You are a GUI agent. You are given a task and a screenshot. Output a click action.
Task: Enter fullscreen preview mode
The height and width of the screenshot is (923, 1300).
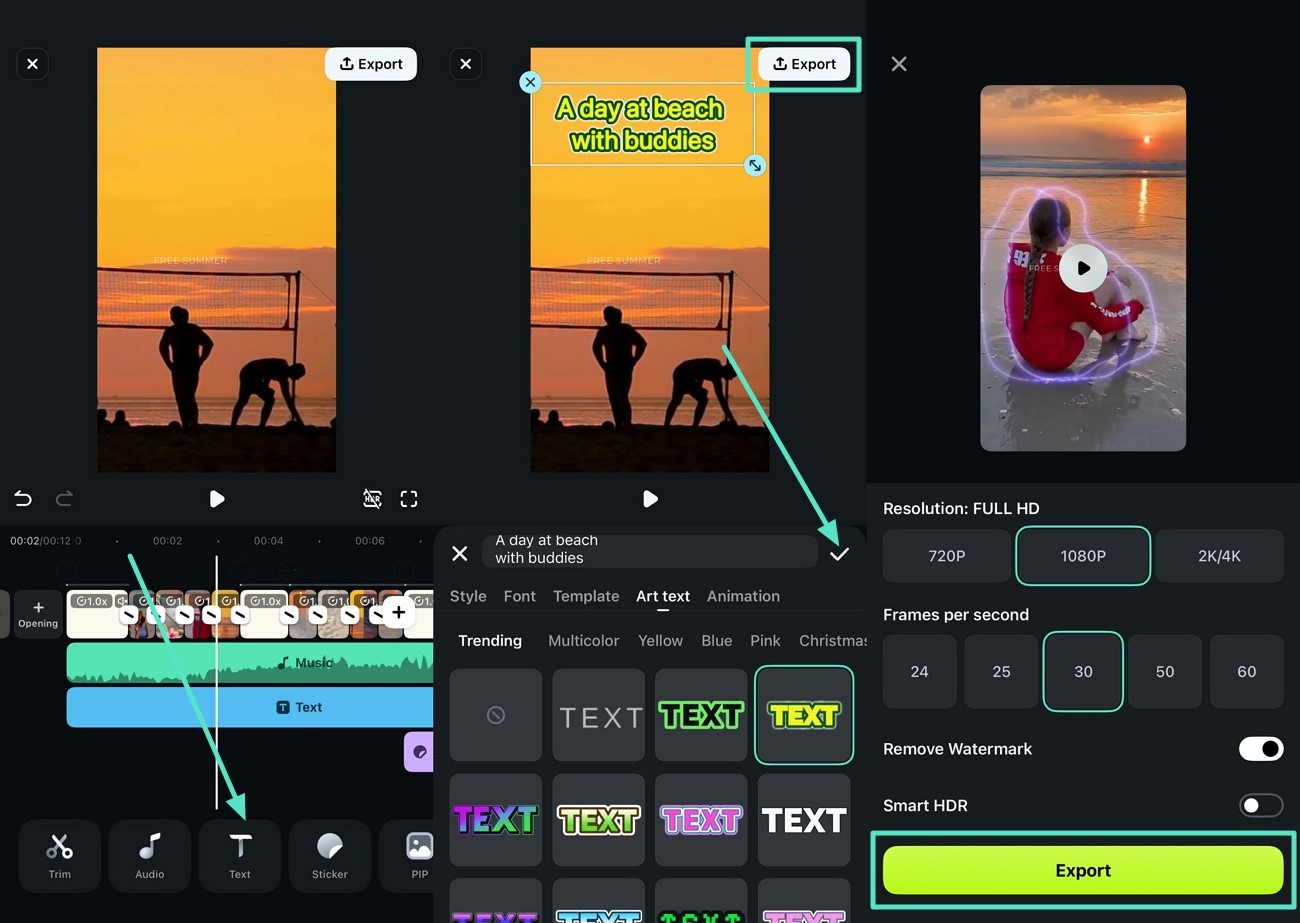pos(409,498)
